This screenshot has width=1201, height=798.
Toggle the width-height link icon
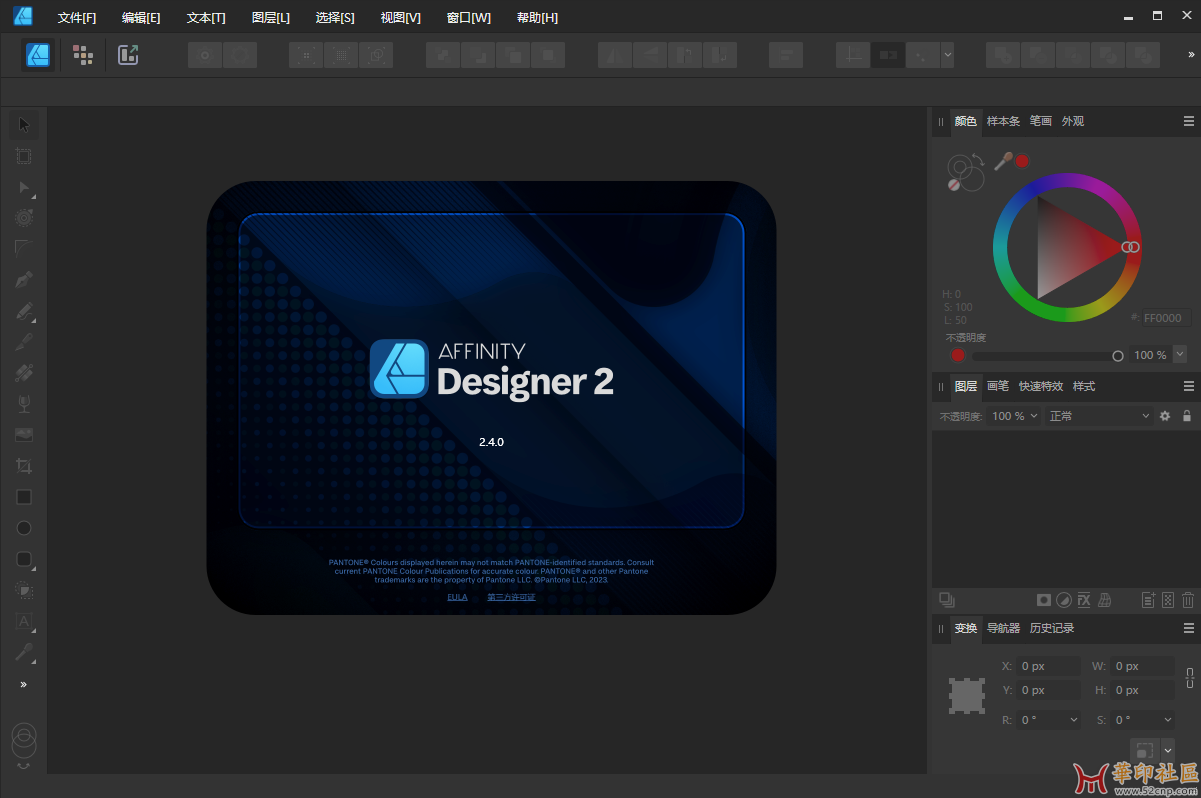pyautogui.click(x=1190, y=678)
